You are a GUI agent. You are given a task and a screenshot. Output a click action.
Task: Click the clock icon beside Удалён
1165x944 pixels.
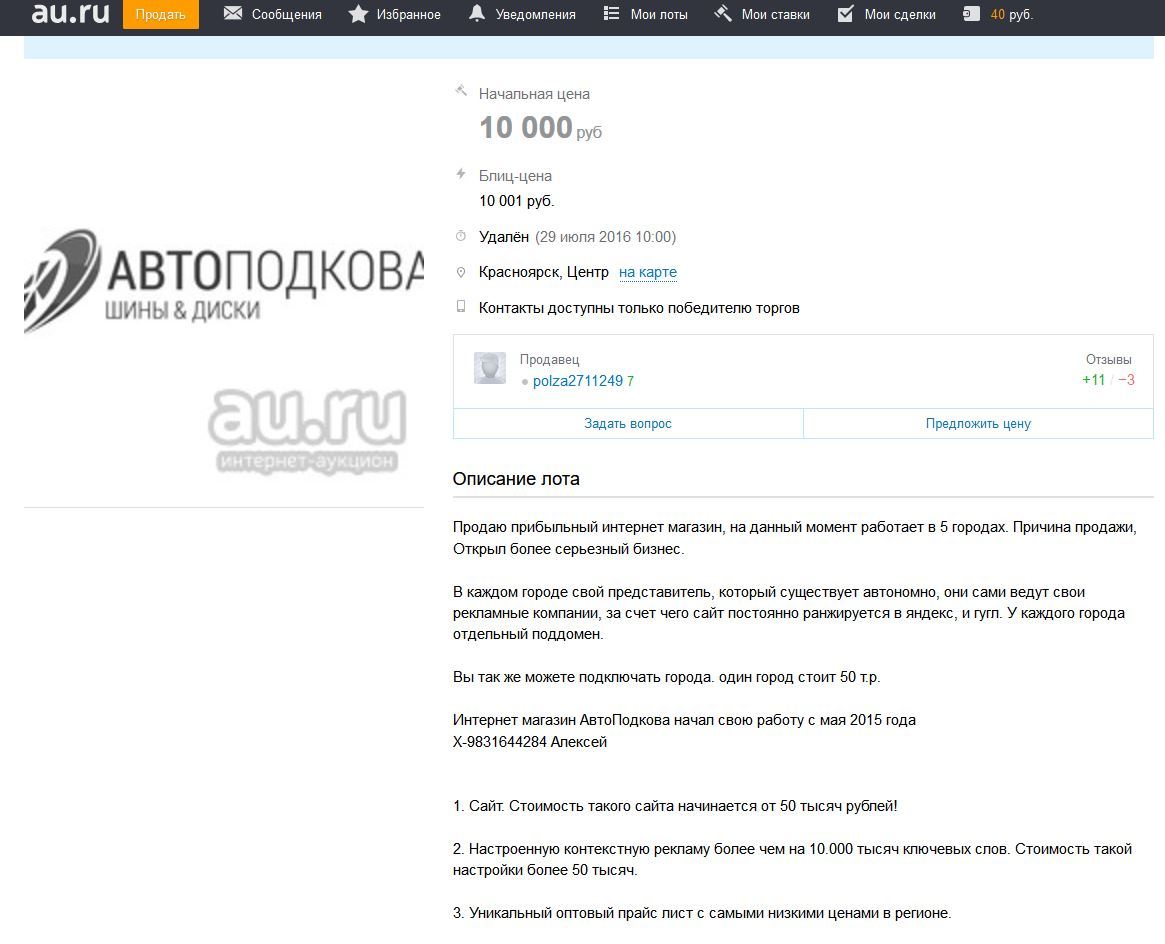click(x=461, y=236)
